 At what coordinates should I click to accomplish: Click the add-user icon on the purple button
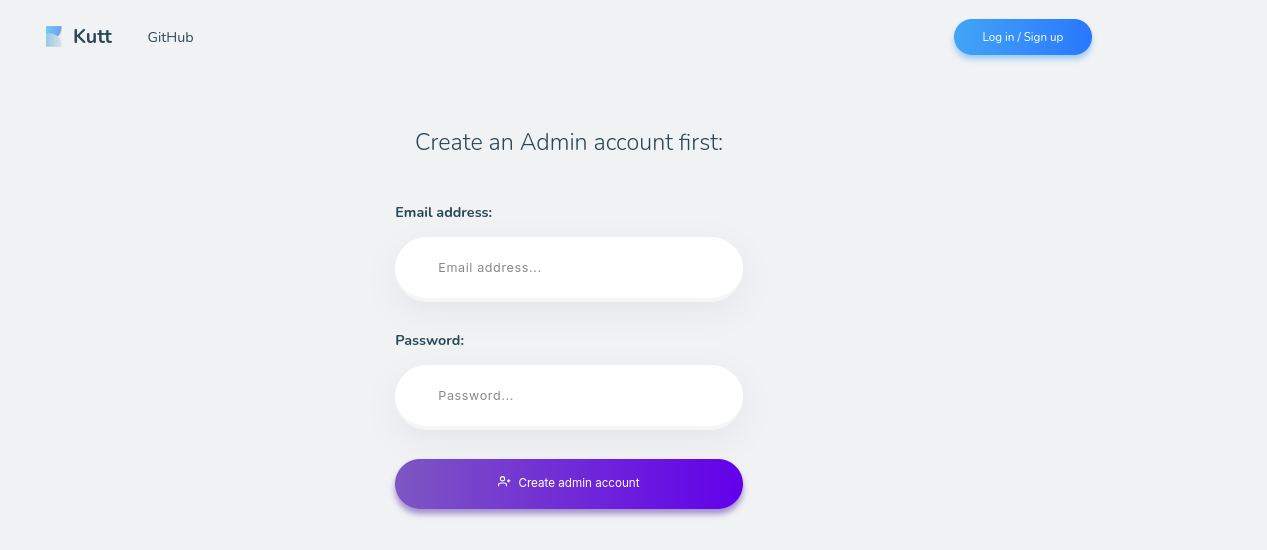504,482
